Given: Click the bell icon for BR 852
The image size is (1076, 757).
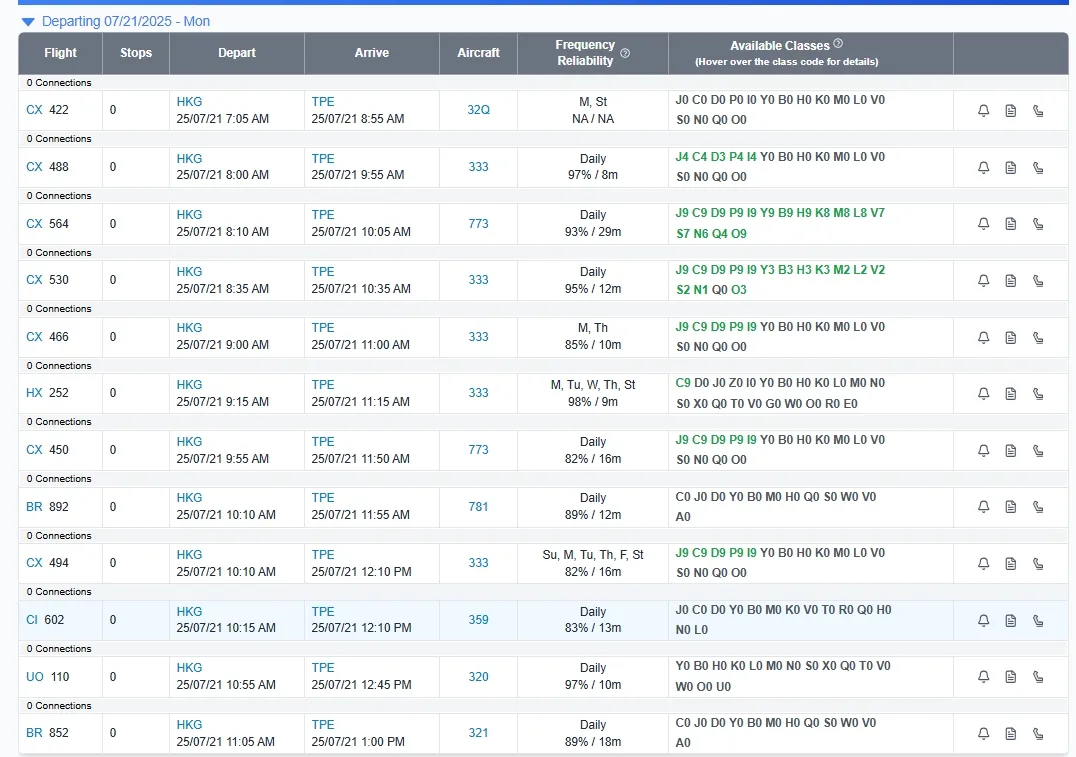Looking at the screenshot, I should [983, 734].
